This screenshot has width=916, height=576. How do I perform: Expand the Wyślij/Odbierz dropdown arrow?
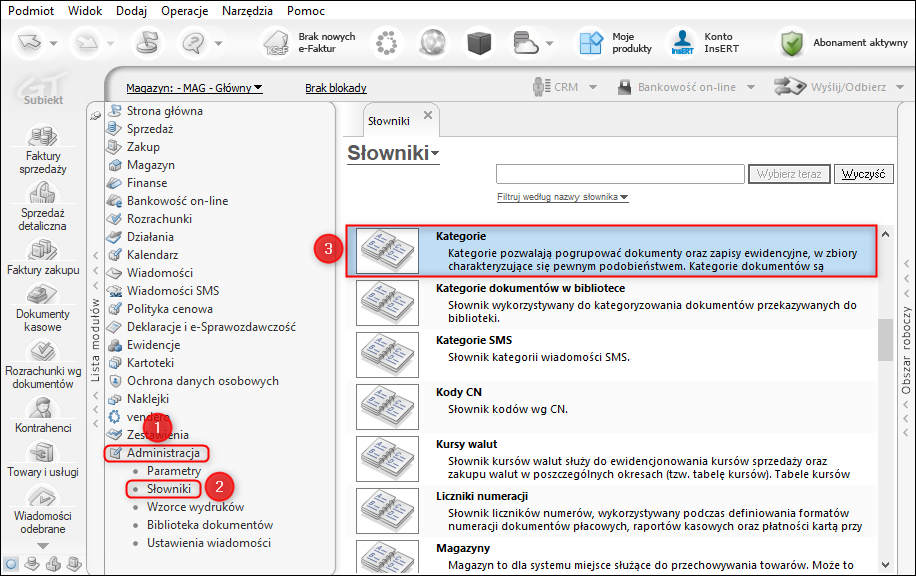coord(900,87)
